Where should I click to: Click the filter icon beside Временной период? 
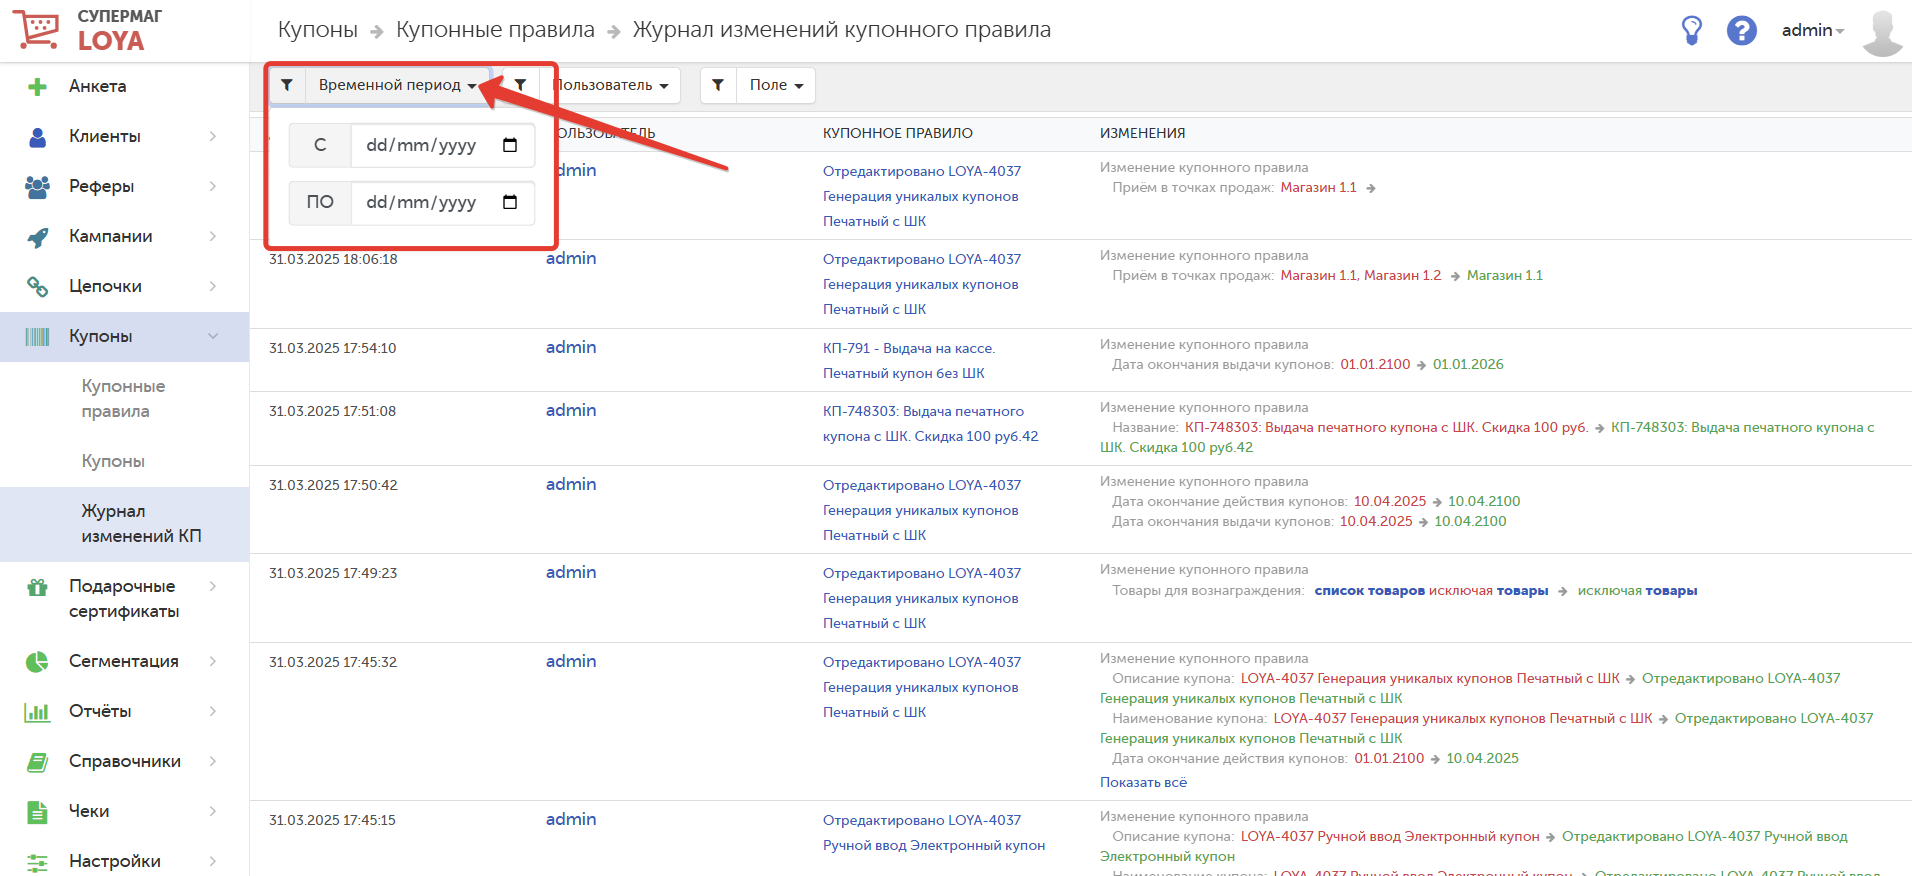[287, 85]
